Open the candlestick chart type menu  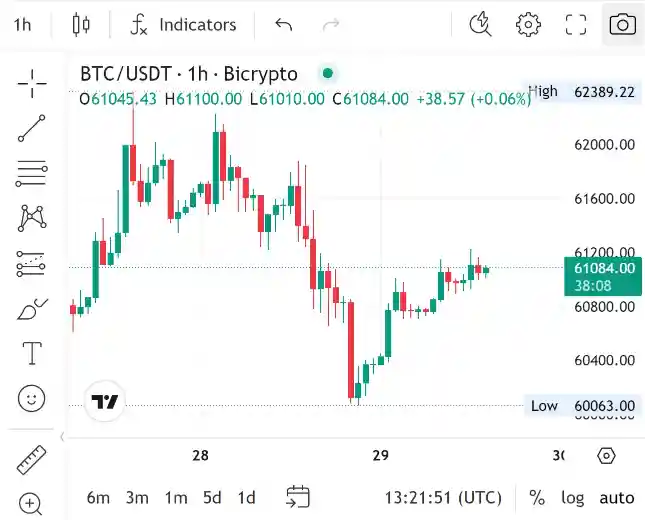[x=81, y=25]
